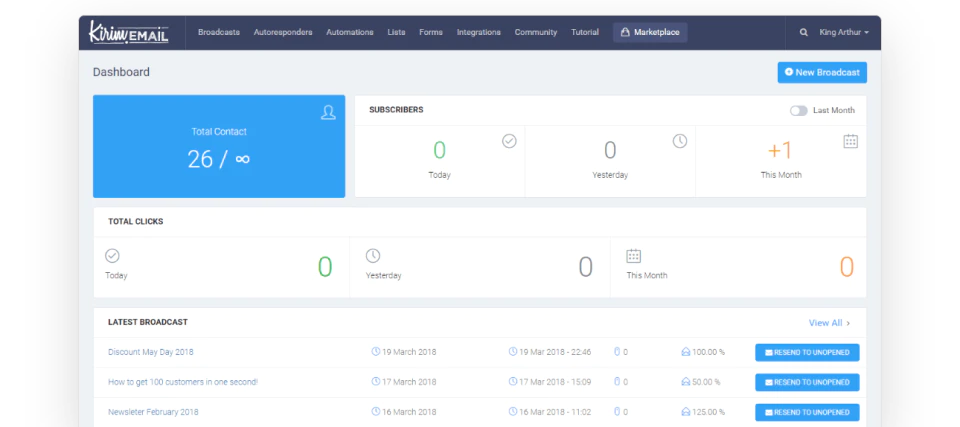Click clock icon beside 16 March 2018
The image size is (960, 427).
coord(376,412)
